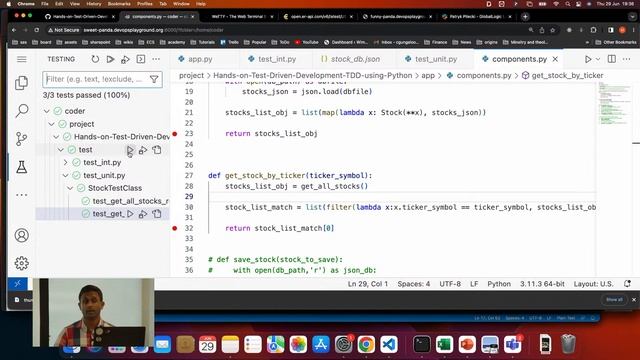Screen dimensions: 640x360
Task: Run Python file play button
Action: (588, 59)
